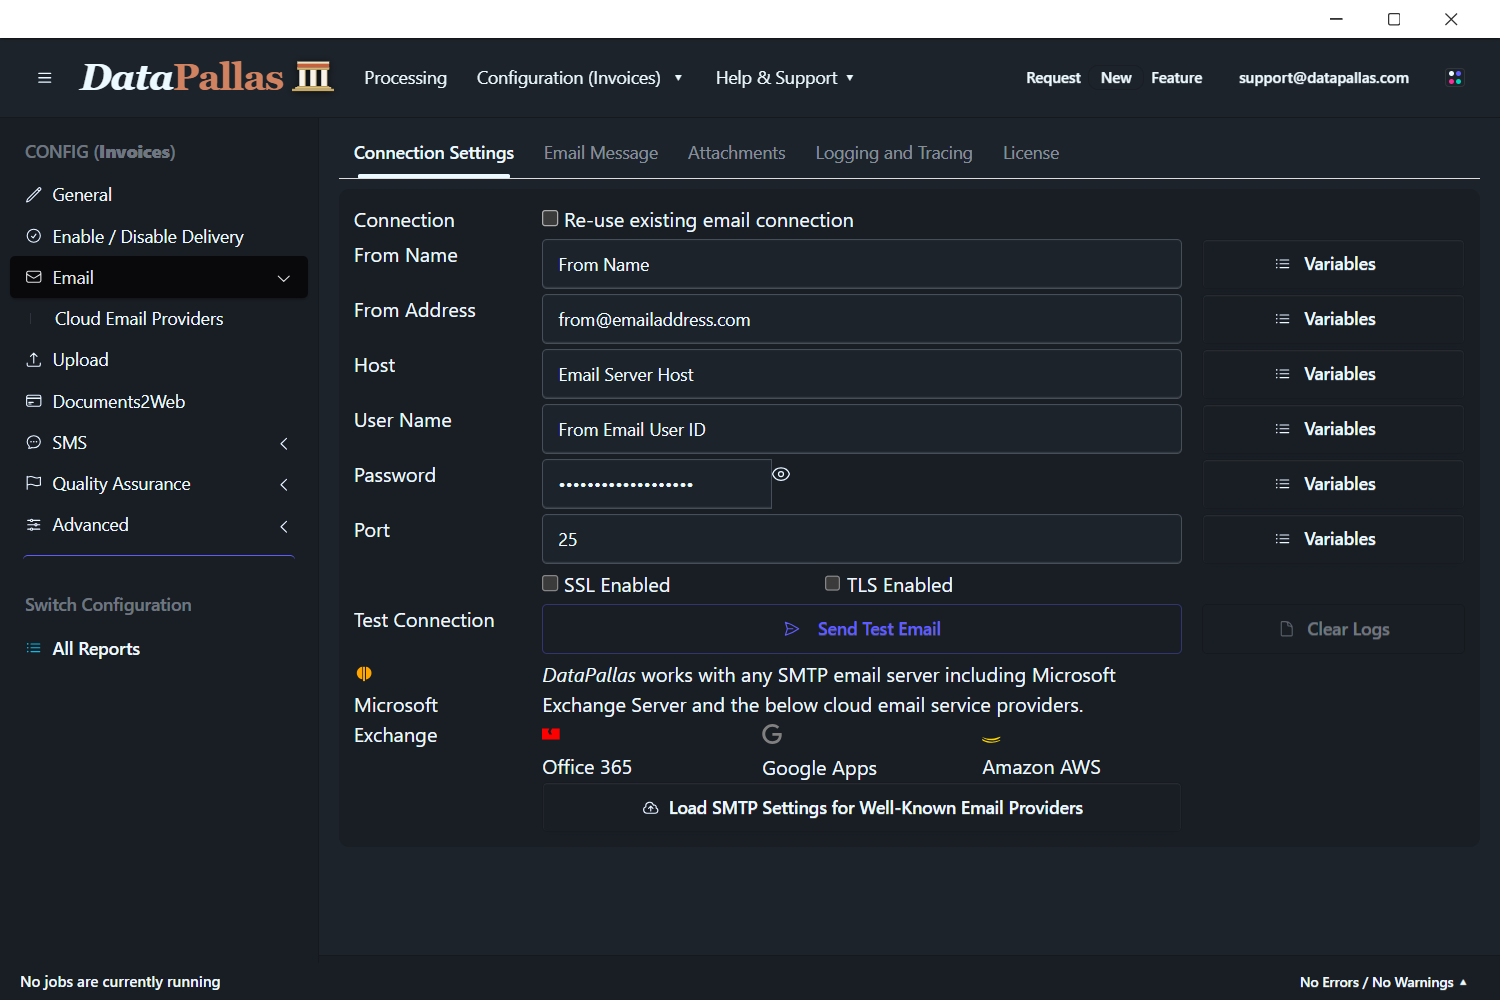
Task: Open Variables for the Password field
Action: (x=1334, y=484)
